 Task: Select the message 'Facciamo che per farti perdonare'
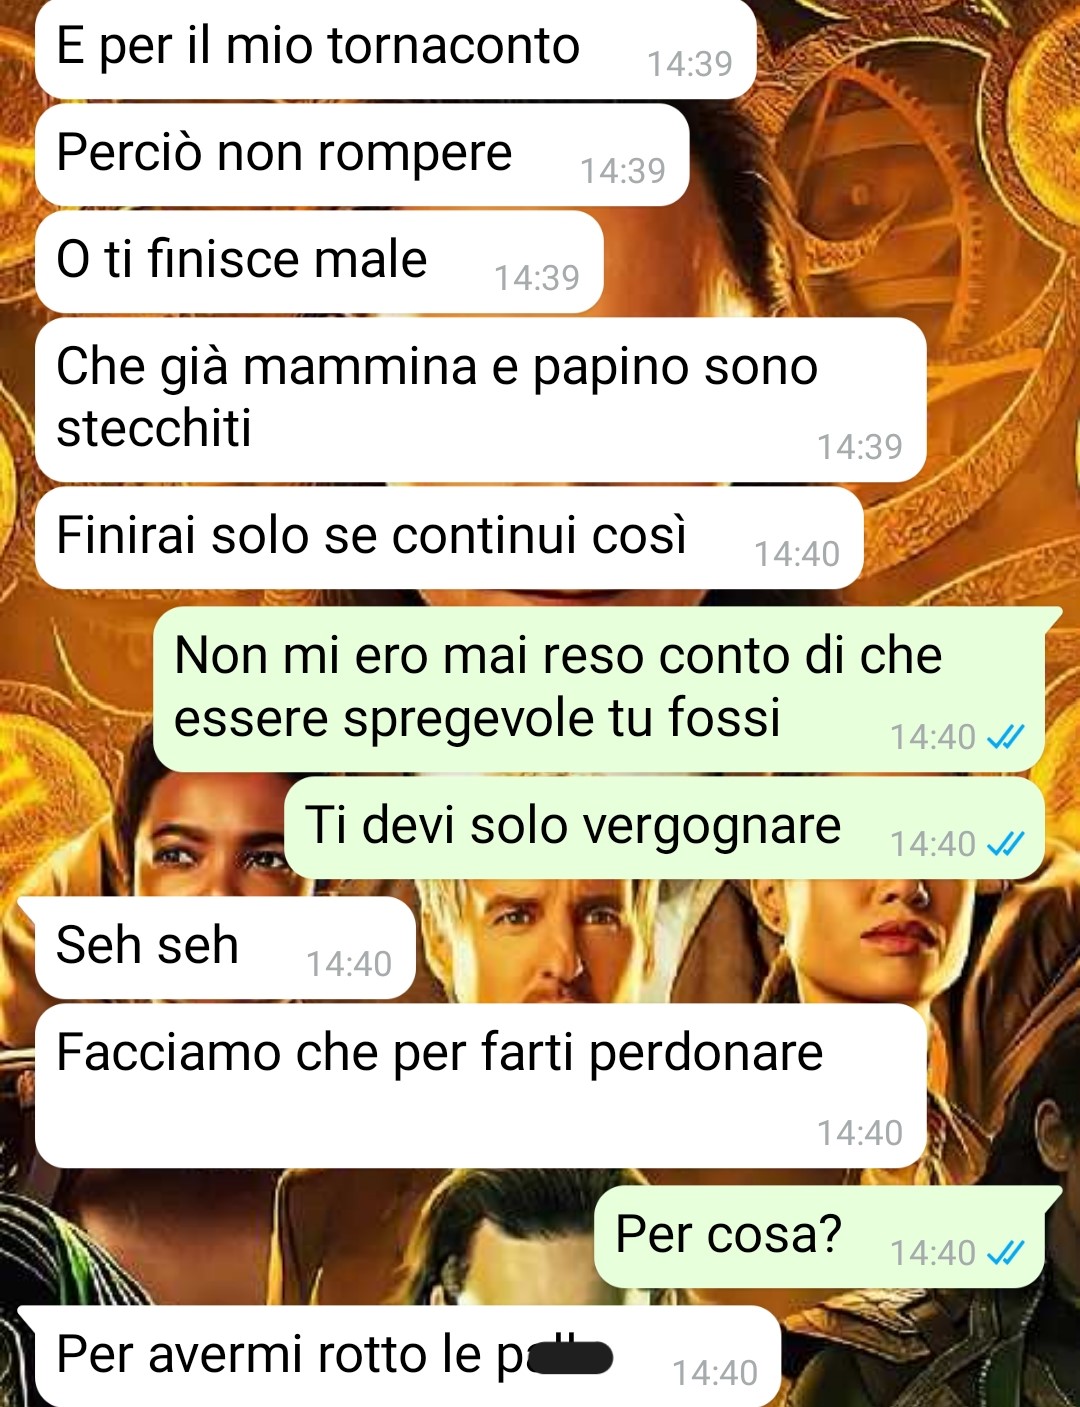click(480, 1086)
